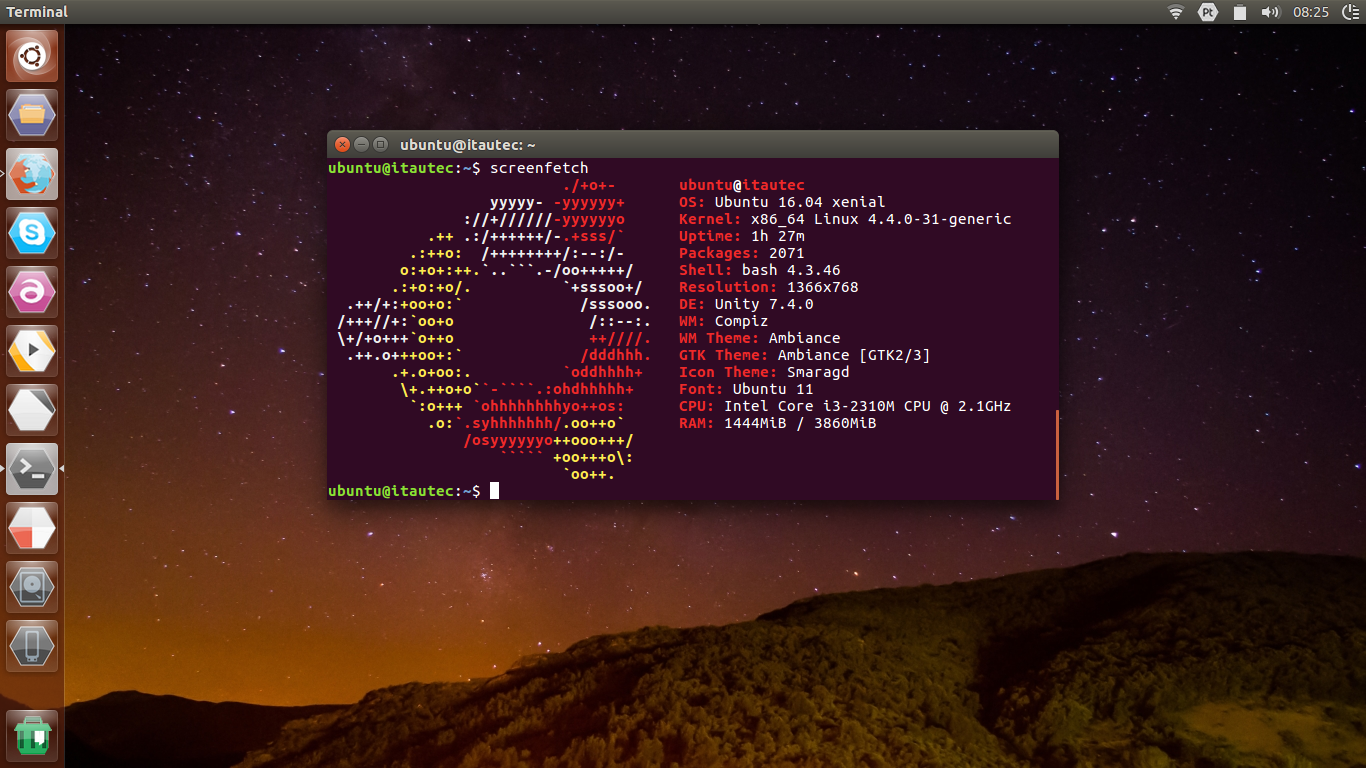Screen dimensions: 1366x768
Task: Click the Terminal label in the top panel
Action: coord(37,12)
